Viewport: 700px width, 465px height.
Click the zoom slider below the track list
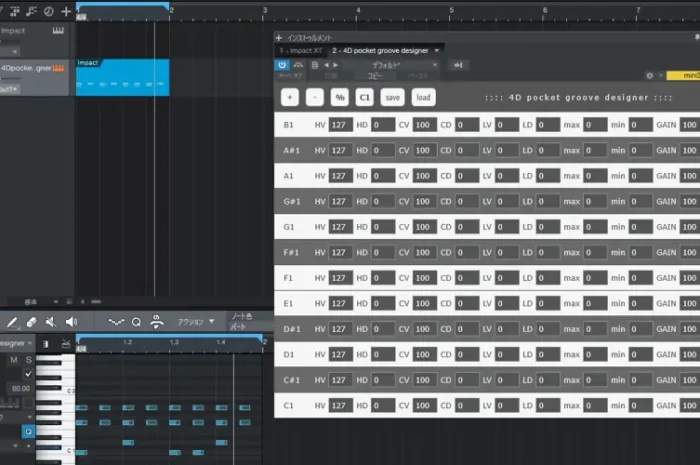pyautogui.click(x=96, y=302)
